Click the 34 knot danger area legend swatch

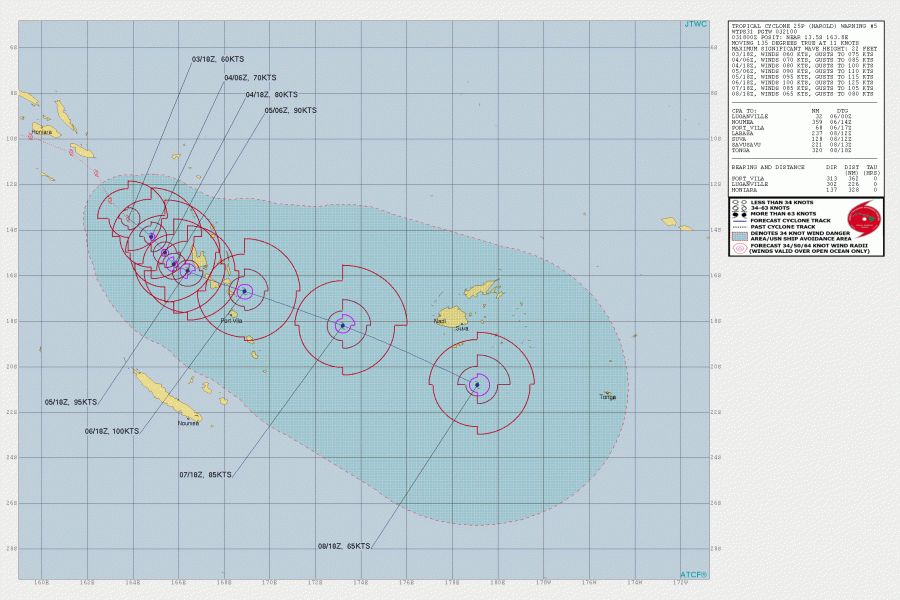coord(740,236)
